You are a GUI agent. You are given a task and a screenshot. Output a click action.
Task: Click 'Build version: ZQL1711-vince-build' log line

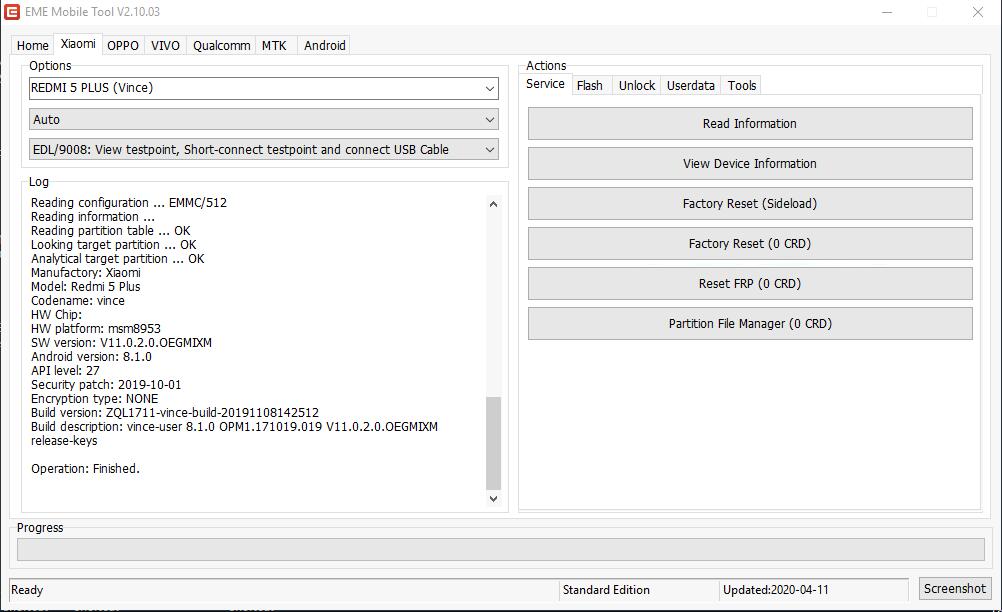click(x=175, y=413)
